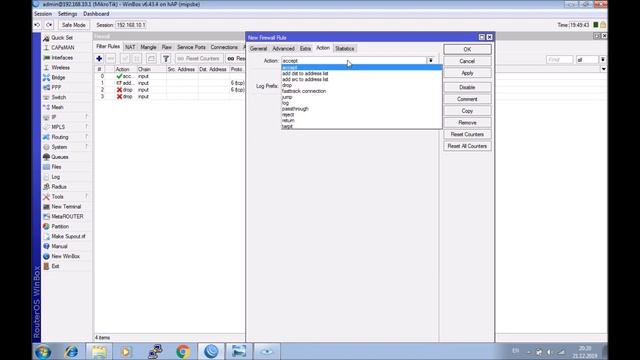Open Manual from the sidebar
The image size is (640, 360).
click(x=59, y=246)
